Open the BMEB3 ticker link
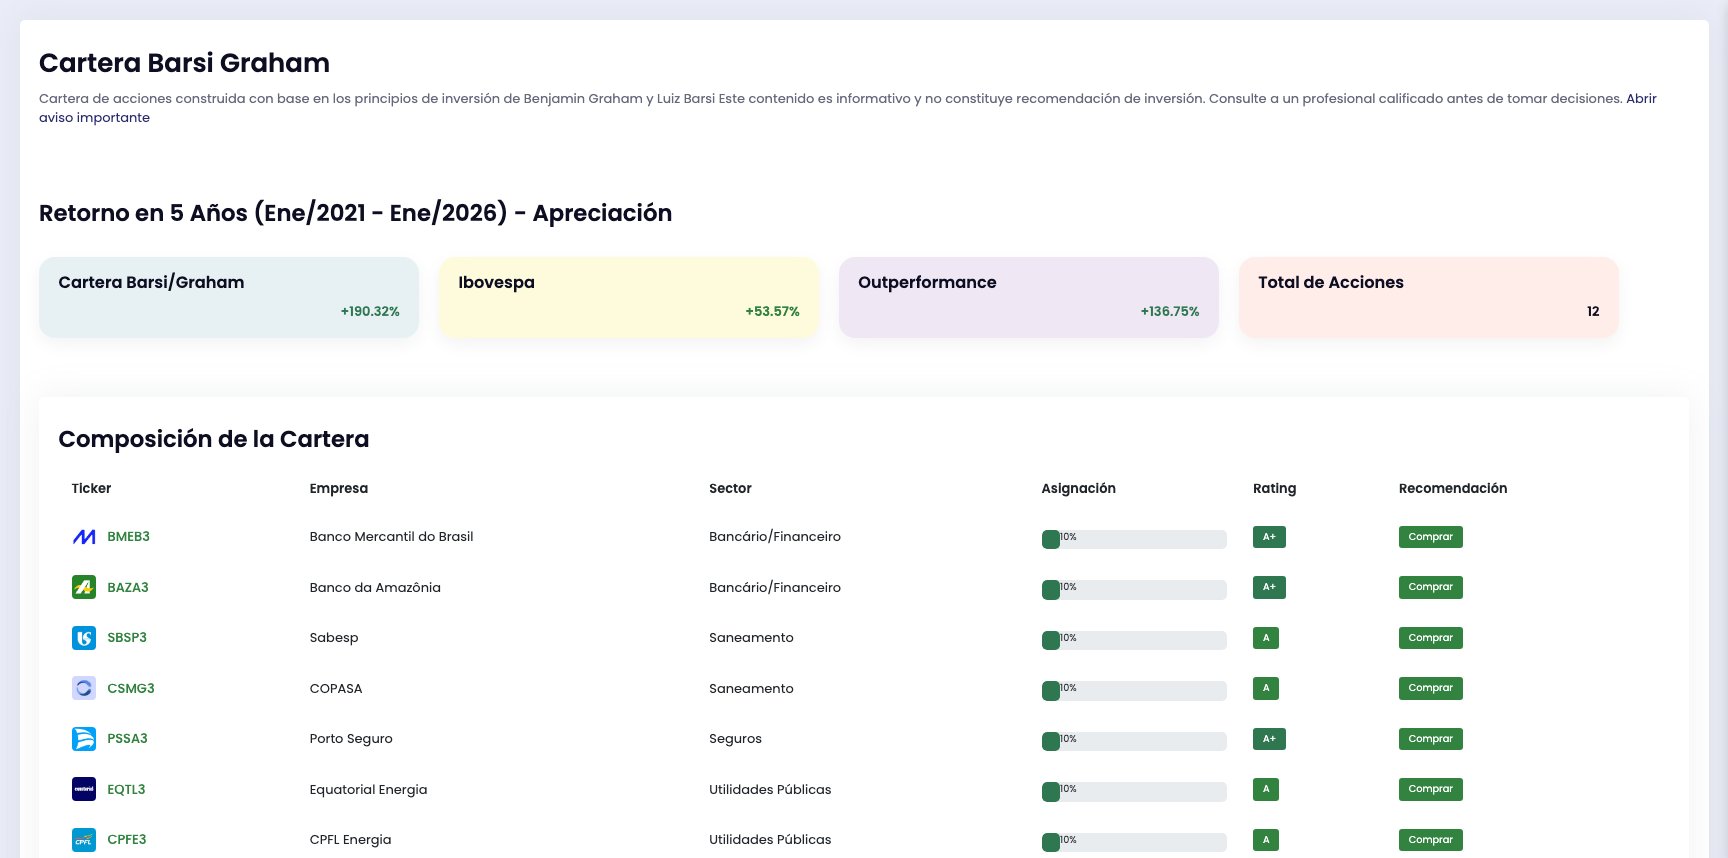This screenshot has height=858, width=1728. click(129, 537)
